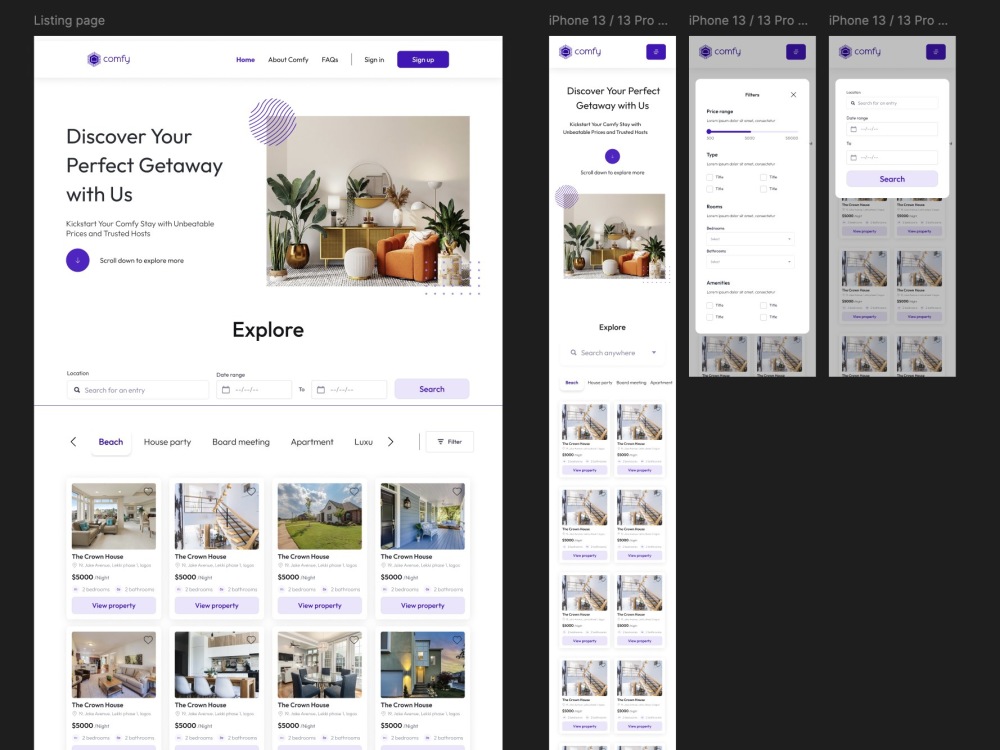Check the top-left Title checkbox under Type
Image resolution: width=1000 pixels, height=750 pixels.
[710, 177]
